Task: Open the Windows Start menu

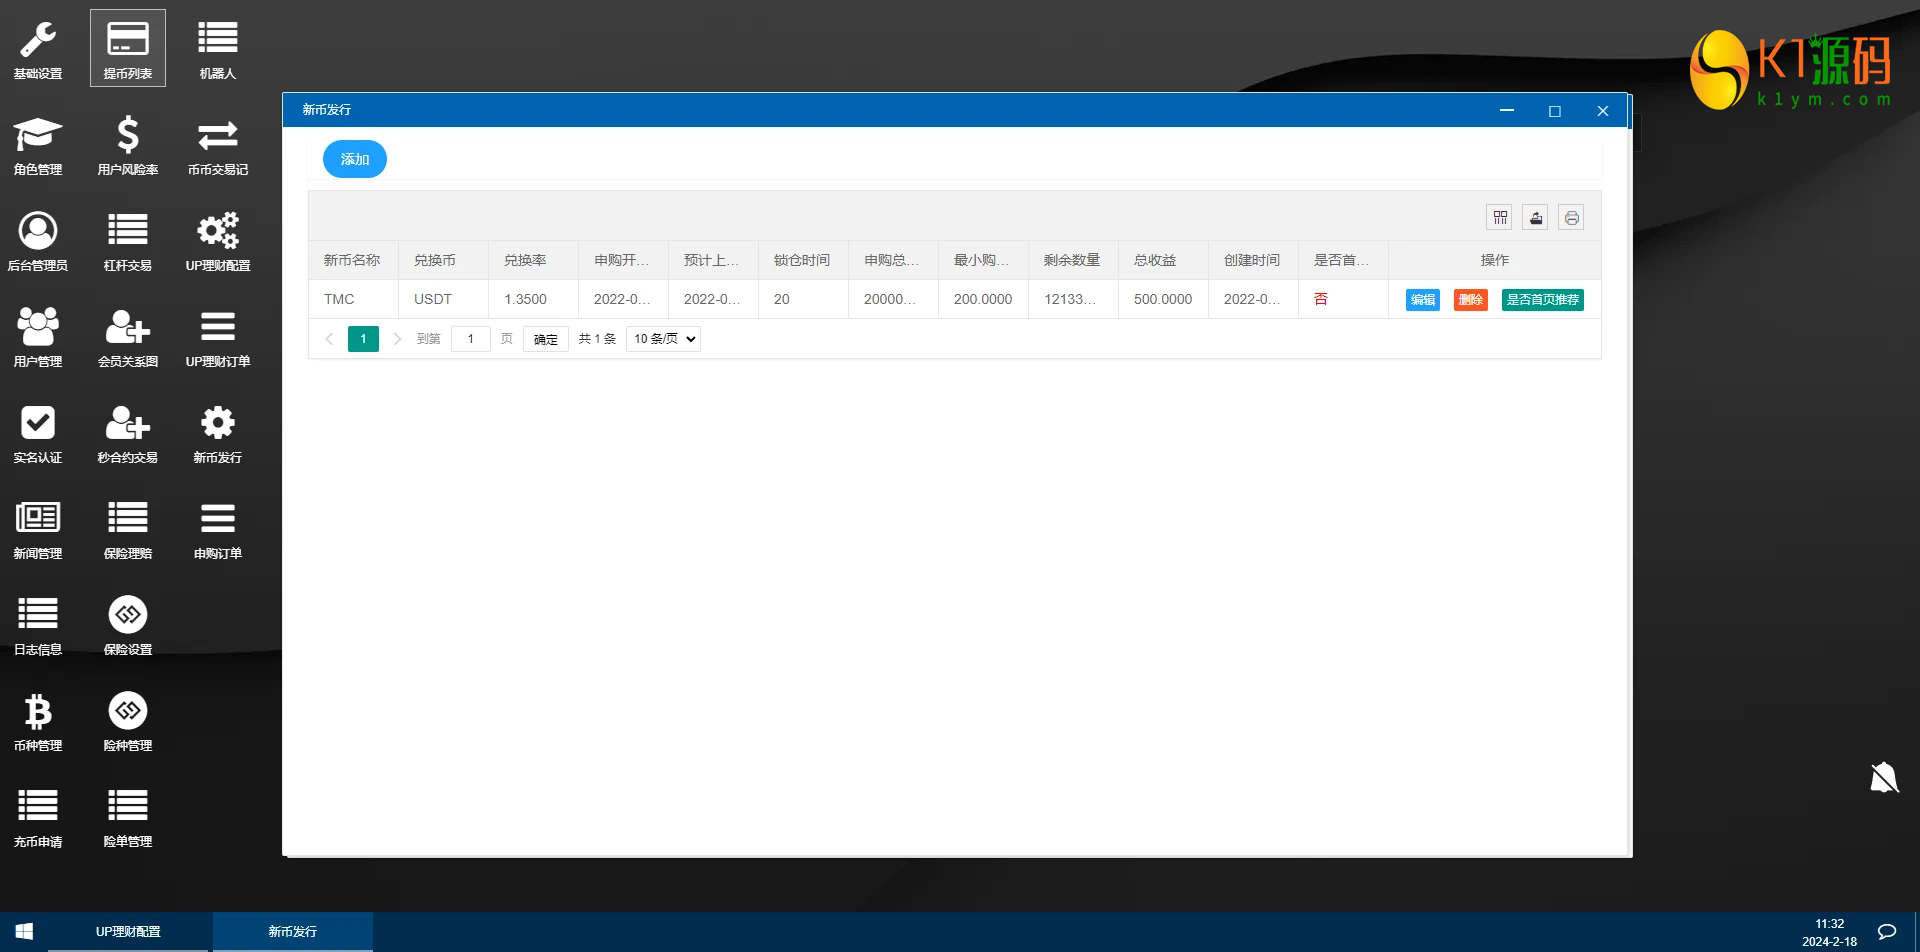Action: (24, 931)
